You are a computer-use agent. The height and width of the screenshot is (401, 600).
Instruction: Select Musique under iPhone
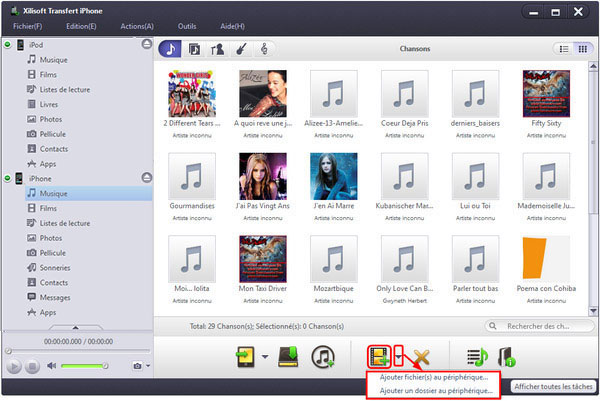pyautogui.click(x=89, y=194)
